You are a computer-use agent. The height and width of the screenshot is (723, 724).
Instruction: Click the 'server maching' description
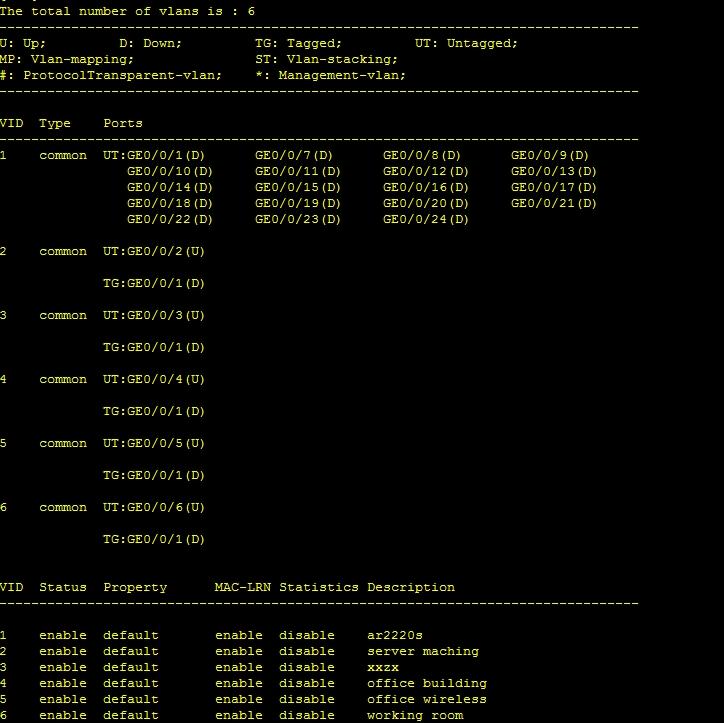tap(423, 651)
